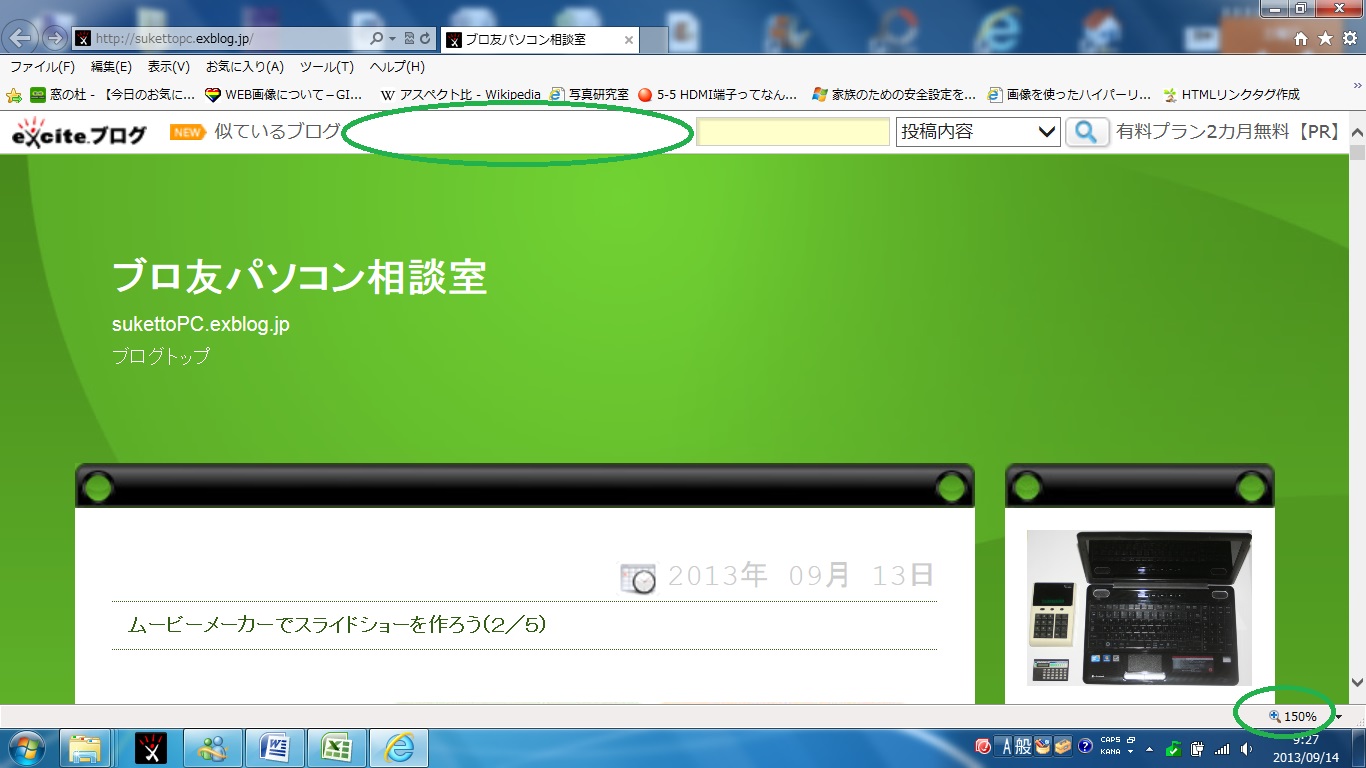Click the laptop and calculator sidebar photo
1366x768 pixels.
[x=1139, y=608]
